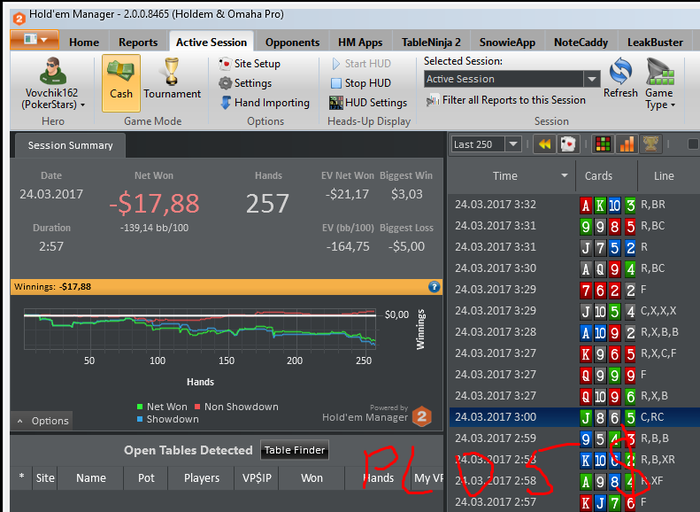Switch to the SnowieApp tab
This screenshot has width=700, height=512.
click(507, 42)
